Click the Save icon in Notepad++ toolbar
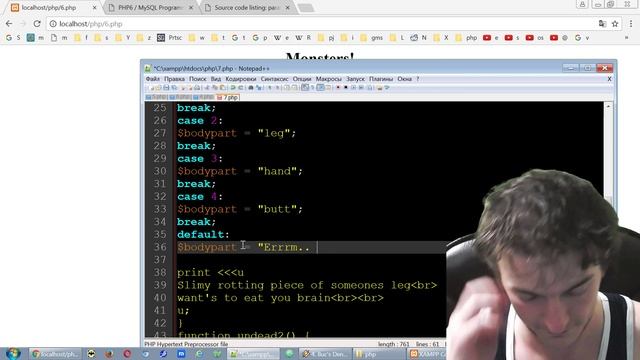Screen dimensions: 640x360 (x=166, y=88)
